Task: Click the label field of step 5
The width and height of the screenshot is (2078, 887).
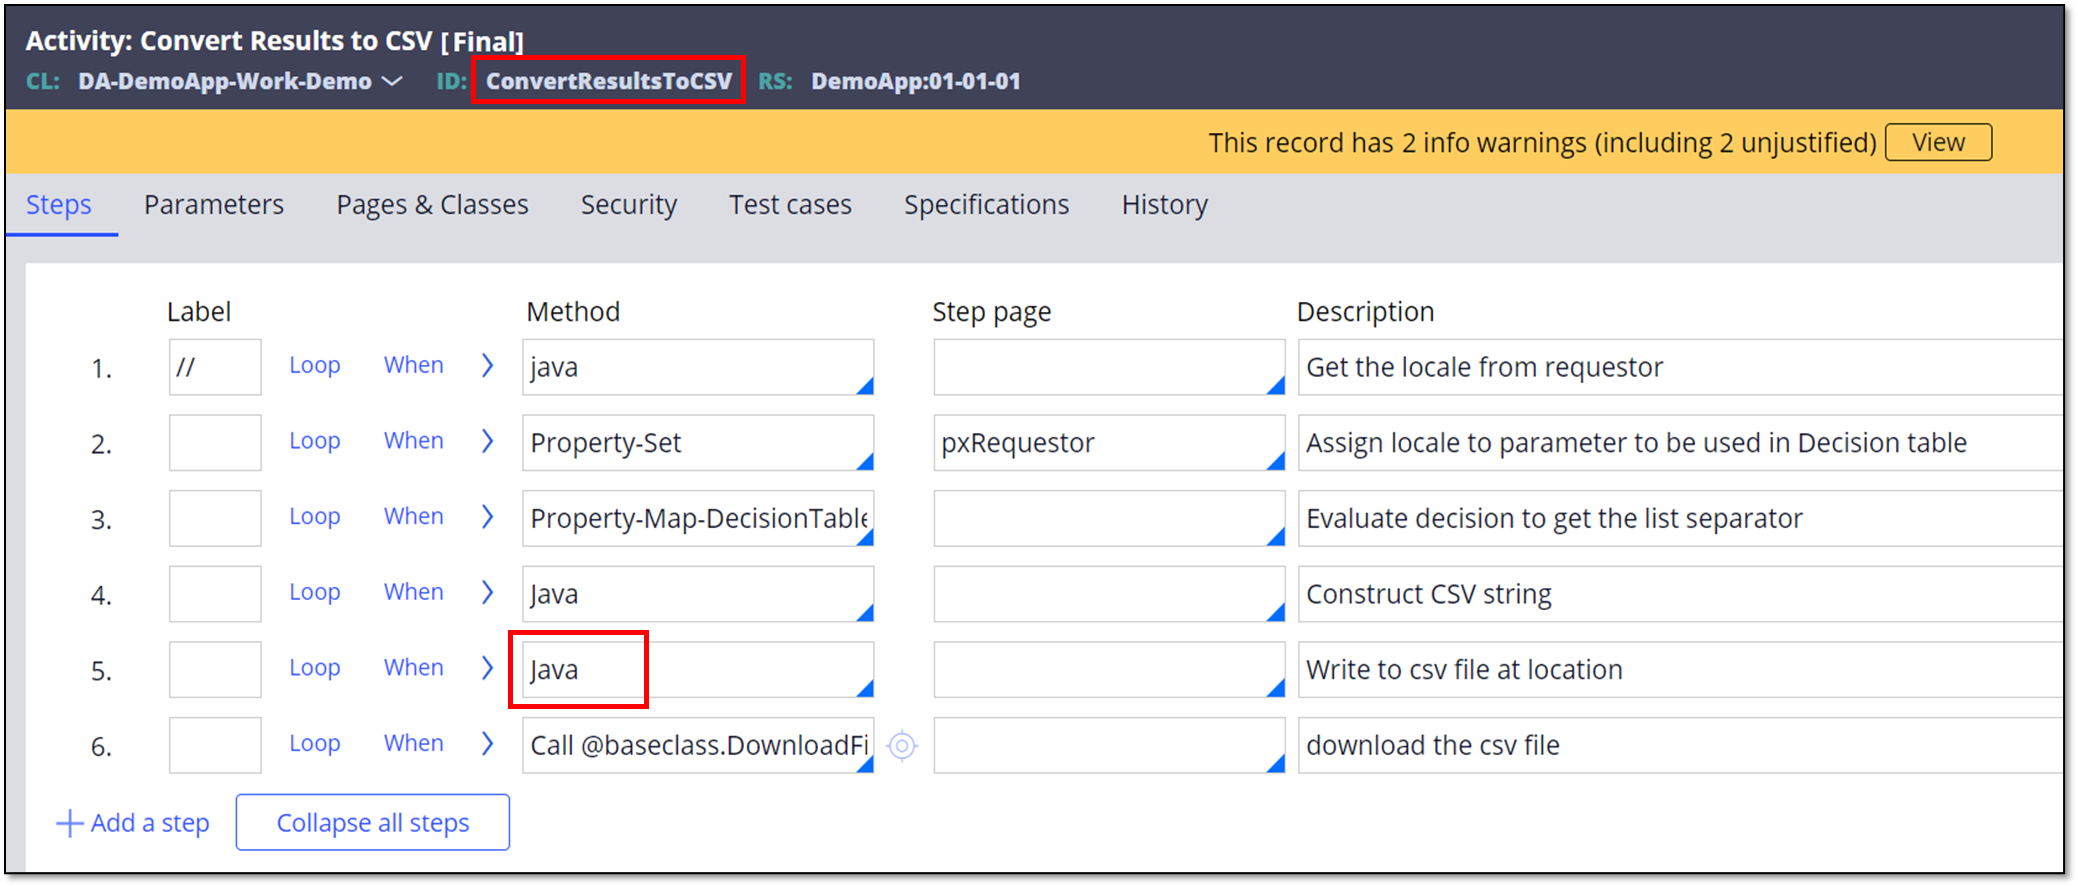Action: pos(215,669)
